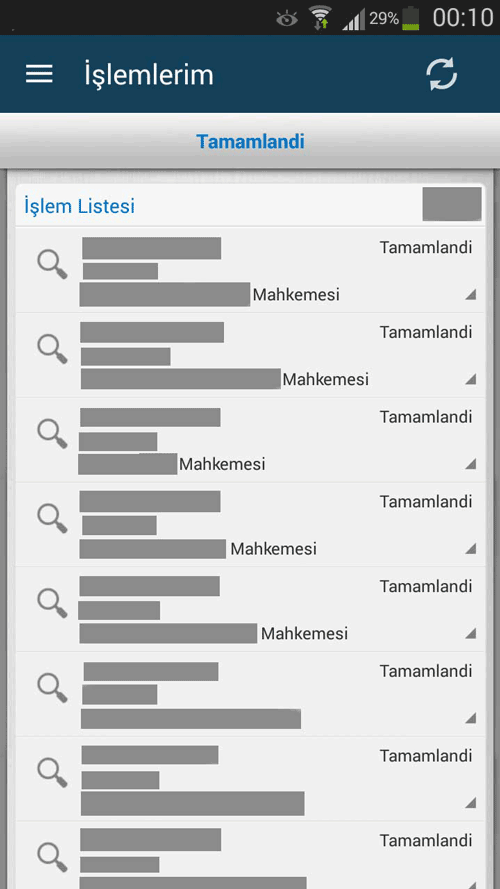Viewport: 500px width, 889px height.
Task: Click magnifier icon of sixth list entry
Action: click(x=52, y=688)
